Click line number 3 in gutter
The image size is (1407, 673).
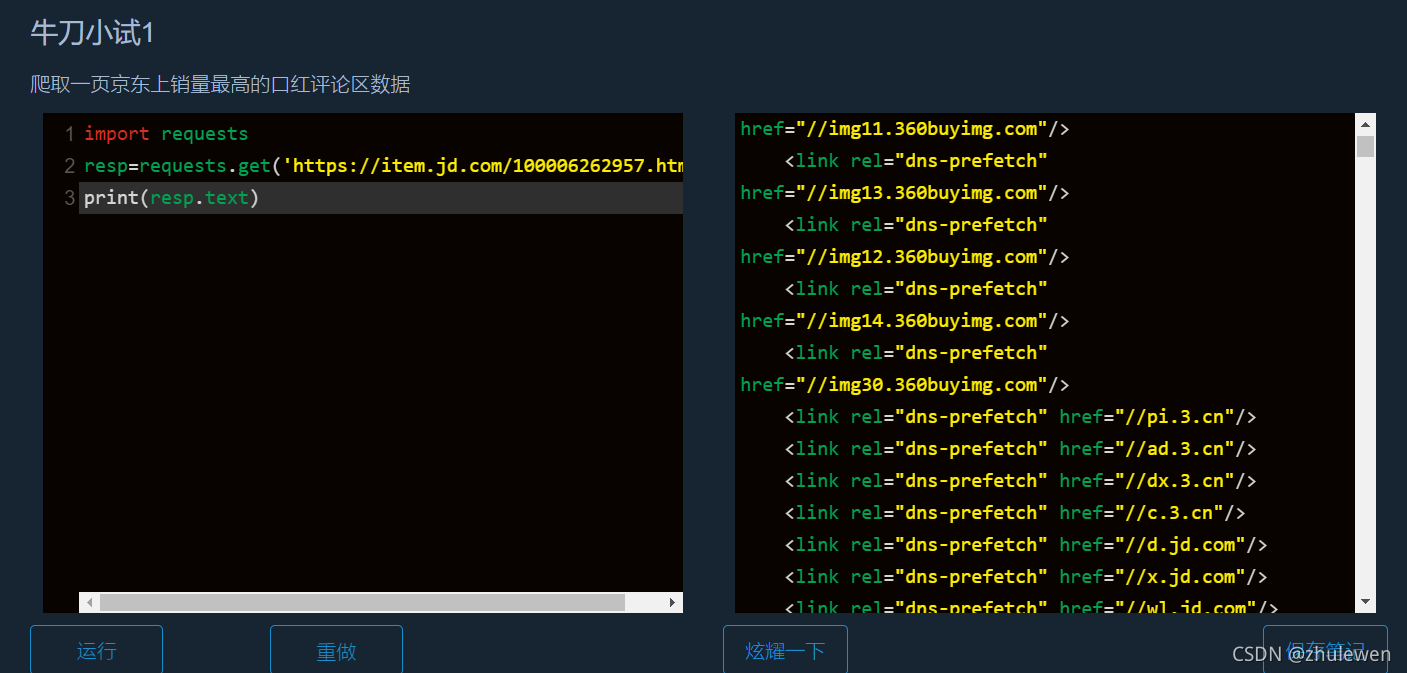coord(69,198)
